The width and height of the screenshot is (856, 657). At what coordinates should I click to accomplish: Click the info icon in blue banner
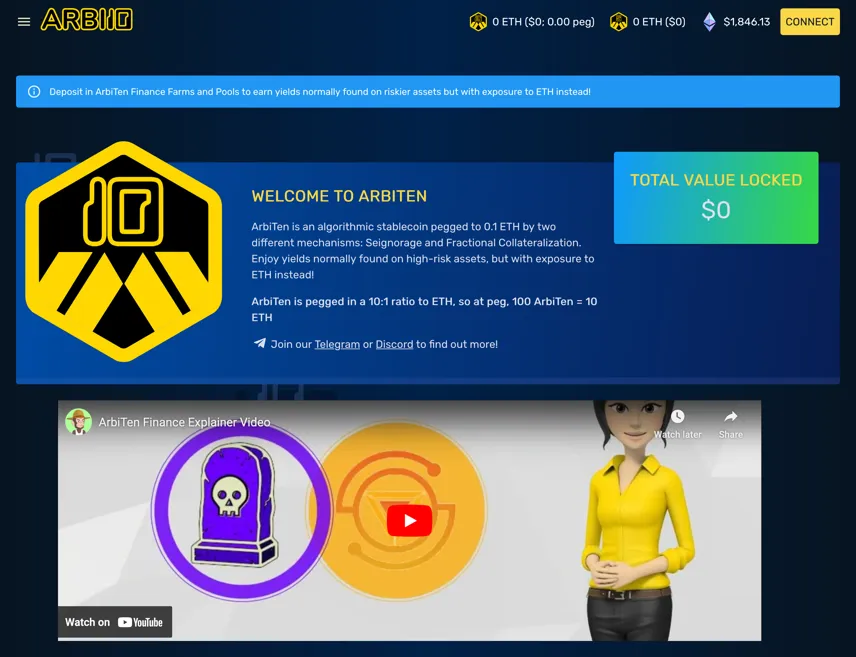[34, 92]
